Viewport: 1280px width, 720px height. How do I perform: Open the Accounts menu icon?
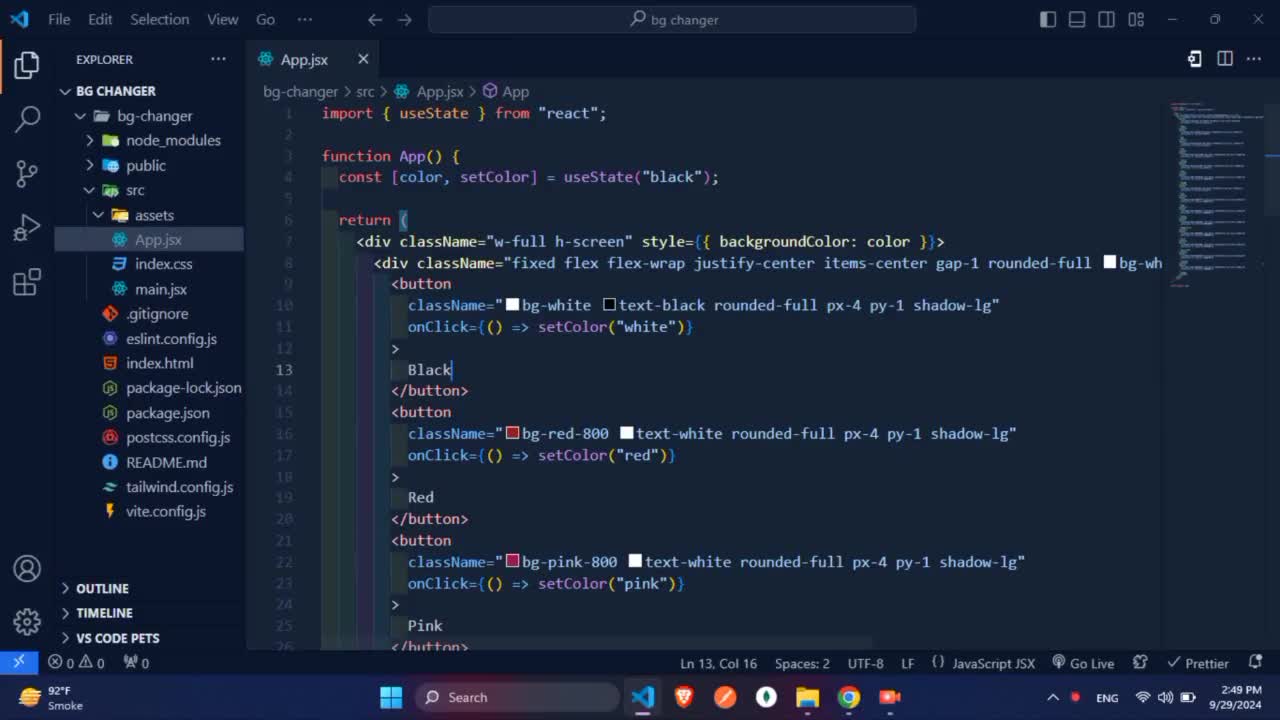point(27,569)
